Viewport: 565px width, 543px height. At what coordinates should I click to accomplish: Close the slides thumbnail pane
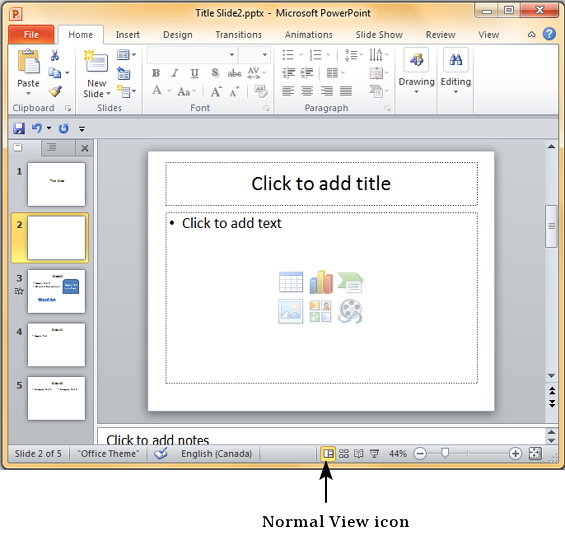click(x=85, y=148)
